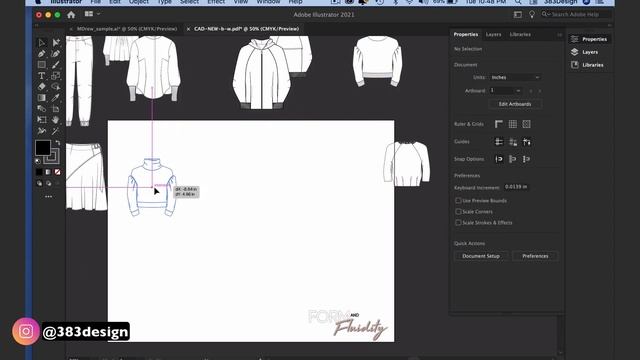Go to the previous artboard arrow
Image resolution: width=640 pixels, height=360 pixels.
(531, 91)
